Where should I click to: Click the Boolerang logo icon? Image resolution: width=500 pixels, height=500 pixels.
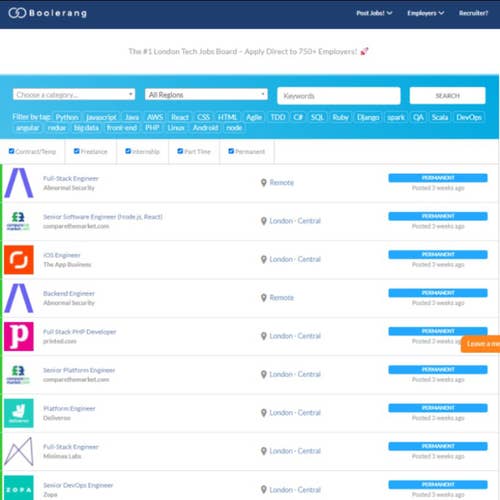point(17,13)
